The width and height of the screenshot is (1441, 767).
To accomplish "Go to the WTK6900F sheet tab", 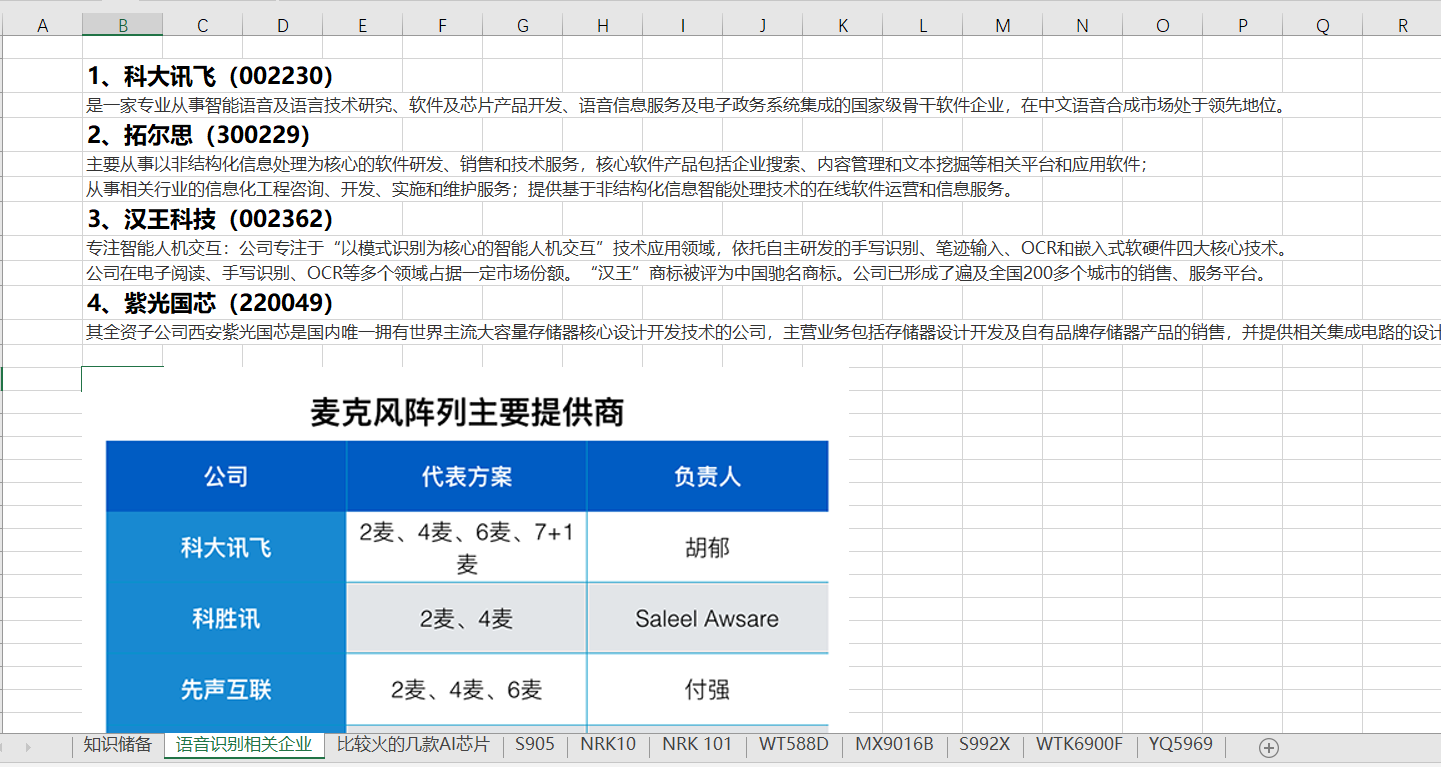I will tap(1079, 745).
